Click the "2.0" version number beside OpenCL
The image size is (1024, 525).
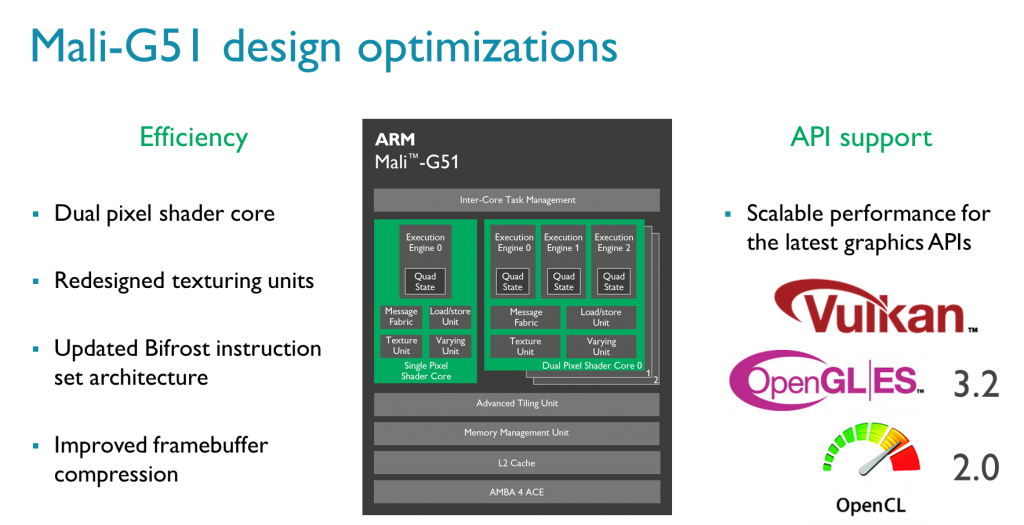(x=976, y=468)
